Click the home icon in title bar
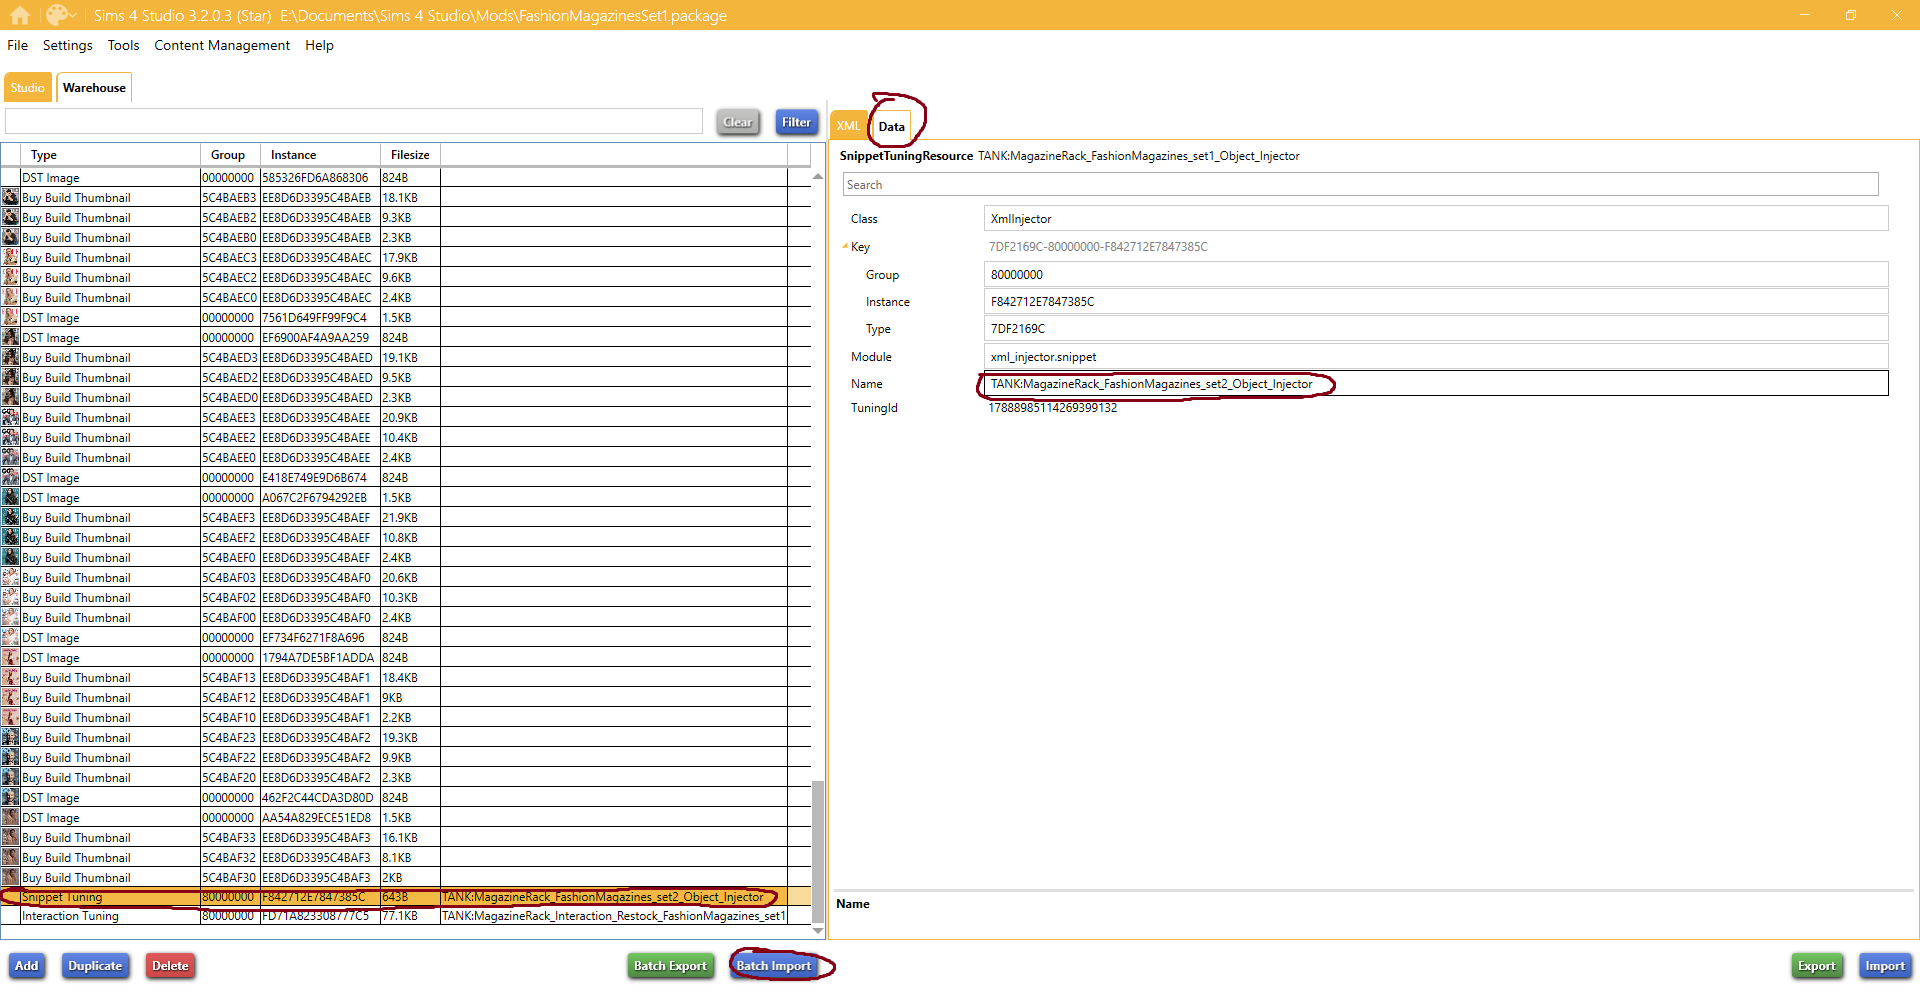This screenshot has height=992, width=1920. tap(20, 15)
